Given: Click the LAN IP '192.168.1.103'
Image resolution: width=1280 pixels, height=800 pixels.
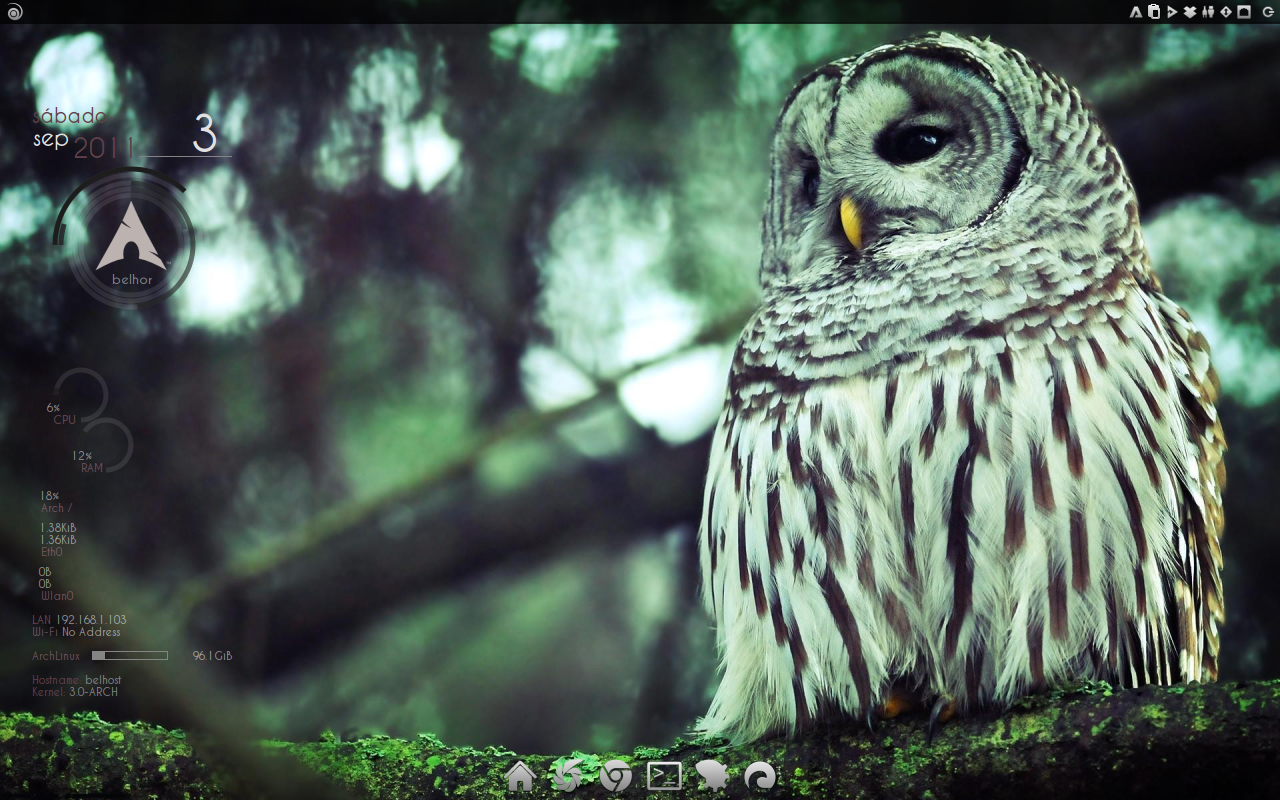Looking at the screenshot, I should coord(91,620).
